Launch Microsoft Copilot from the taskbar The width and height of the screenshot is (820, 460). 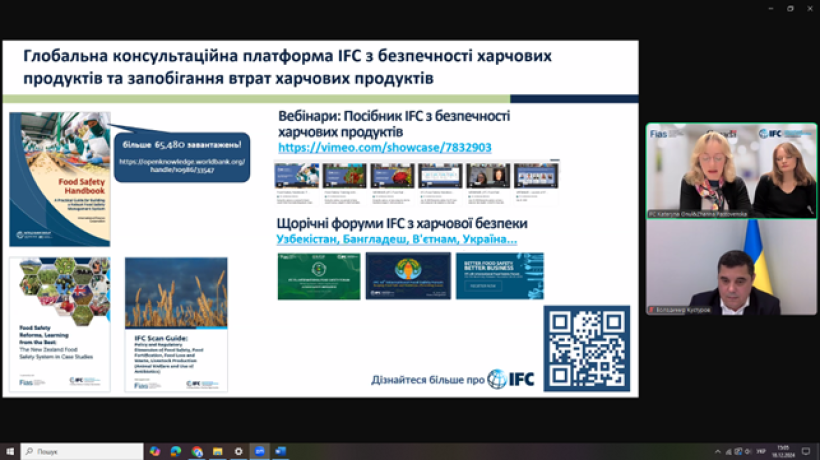pyautogui.click(x=155, y=451)
